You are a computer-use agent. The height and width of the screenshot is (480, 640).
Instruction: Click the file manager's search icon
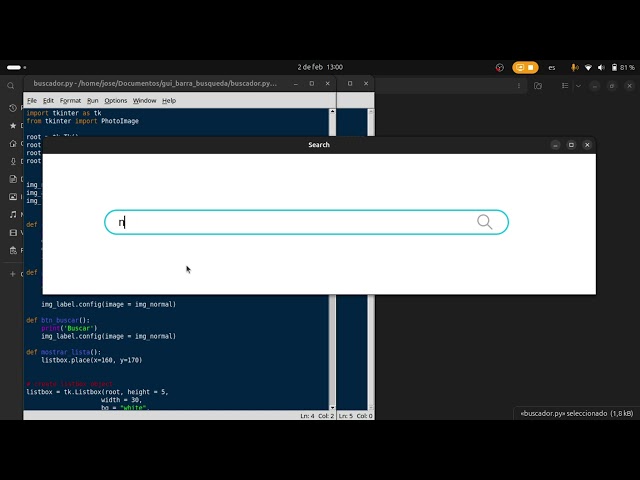pos(11,86)
